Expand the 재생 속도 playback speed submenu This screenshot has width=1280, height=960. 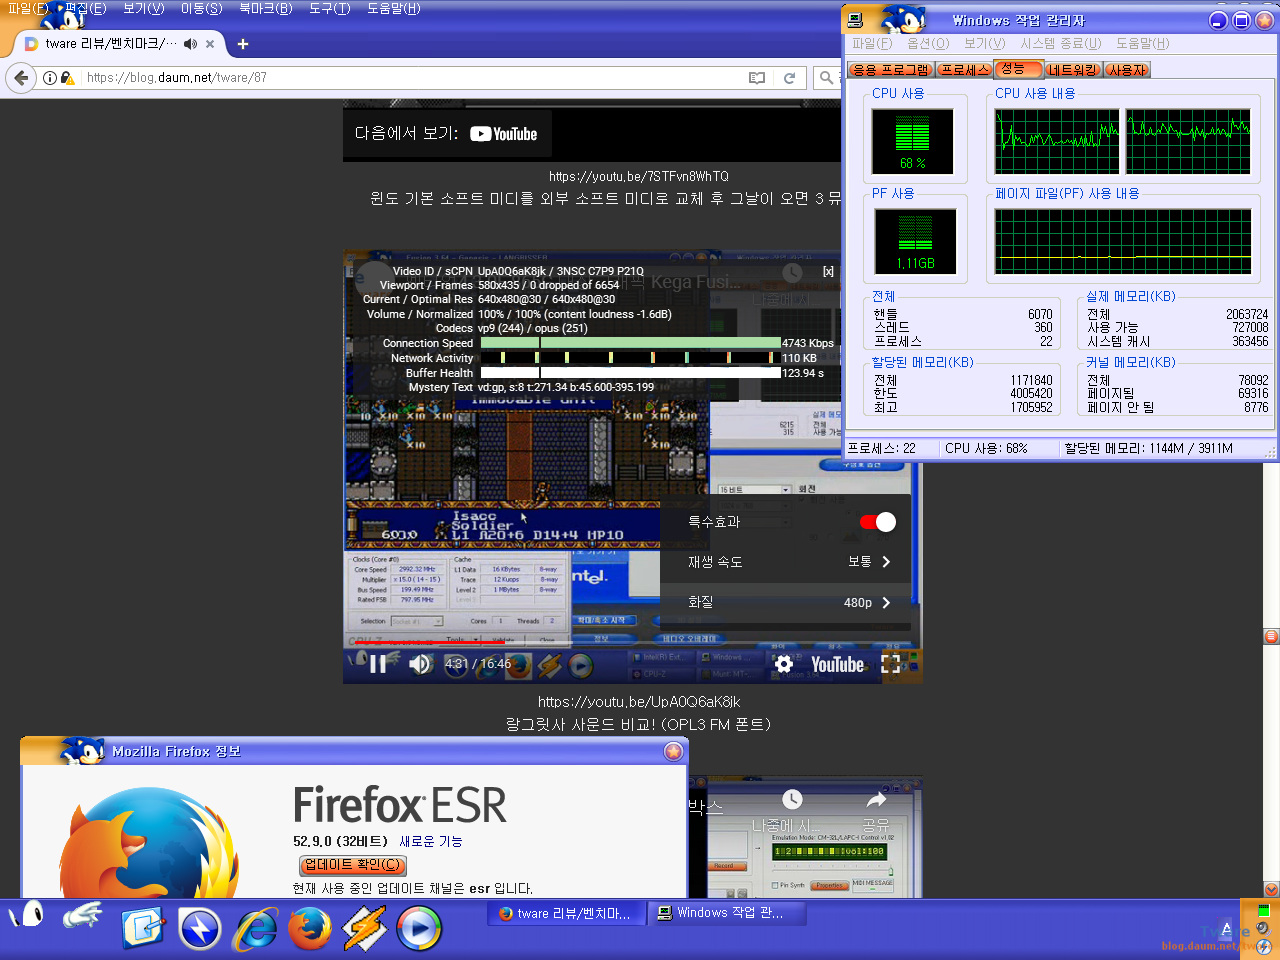[x=785, y=562]
